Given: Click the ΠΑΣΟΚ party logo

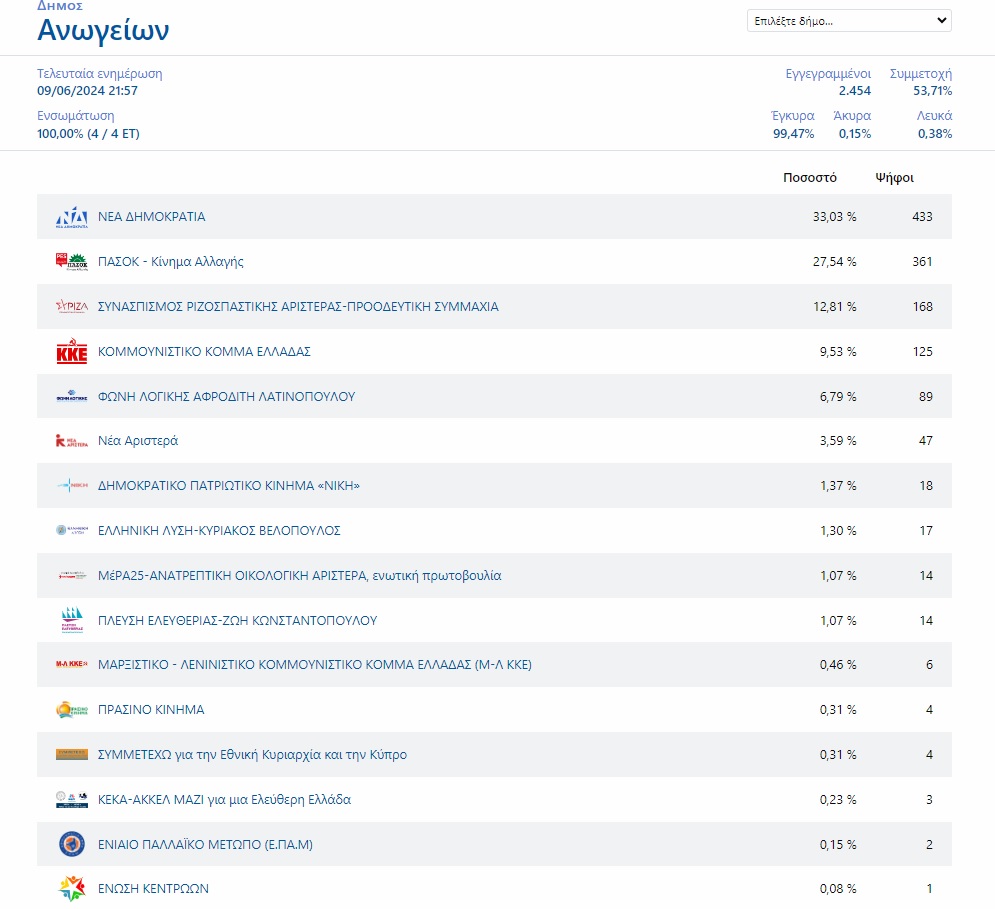Looking at the screenshot, I should [x=72, y=262].
